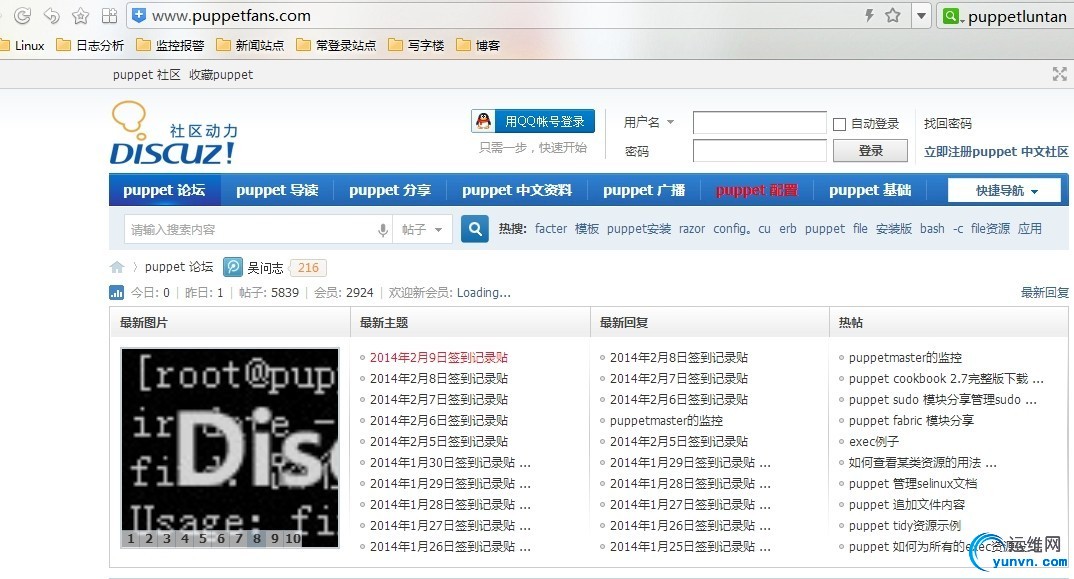Open the 日志分析 bookmark folder
The height and width of the screenshot is (579, 1074).
coord(90,45)
